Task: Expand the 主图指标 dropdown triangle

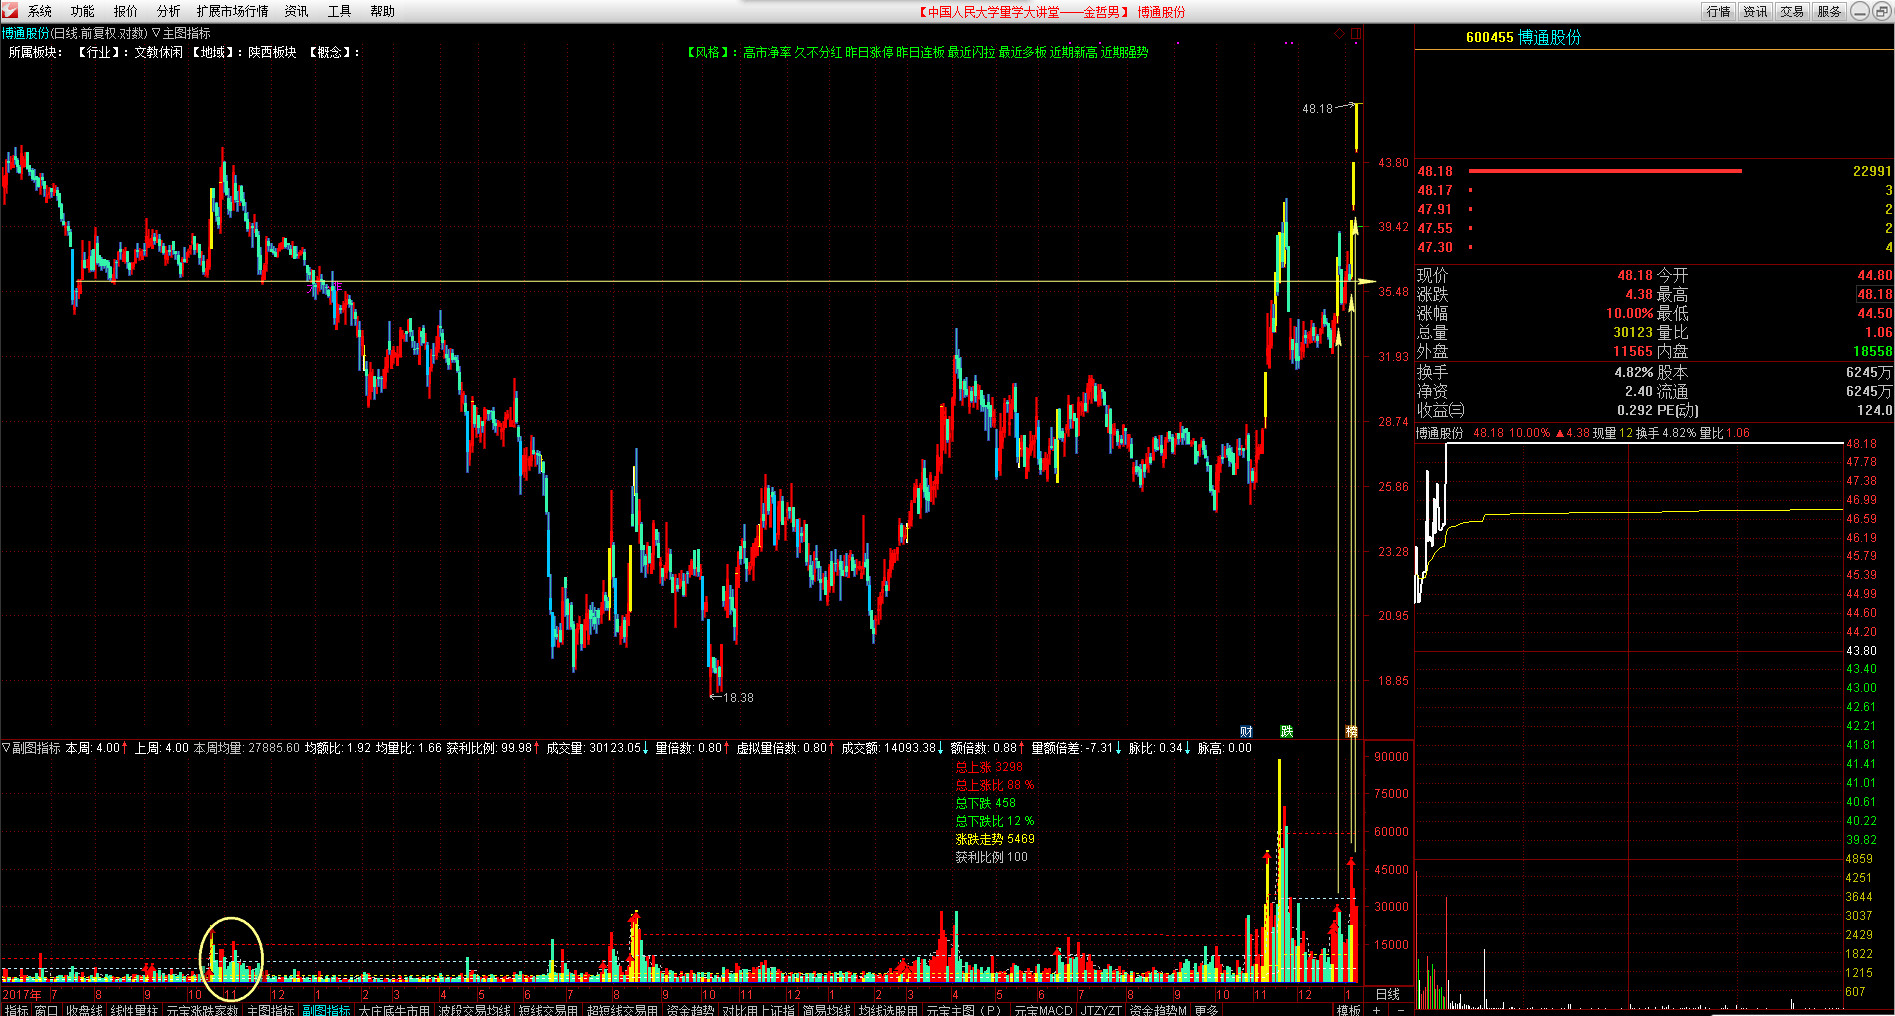Action: (156, 33)
